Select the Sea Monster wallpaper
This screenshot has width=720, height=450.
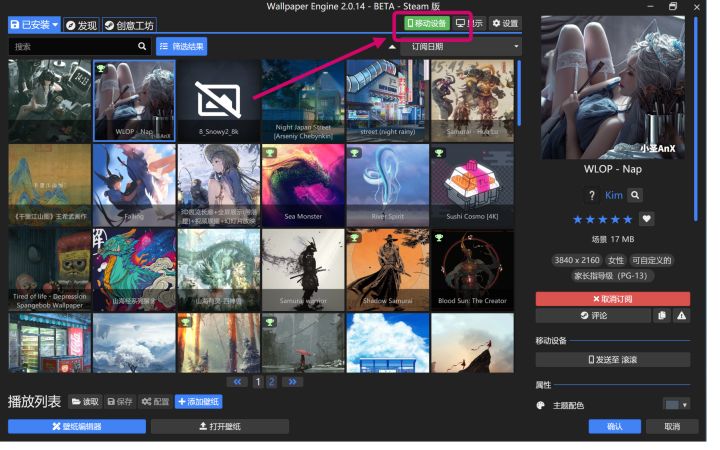click(303, 185)
